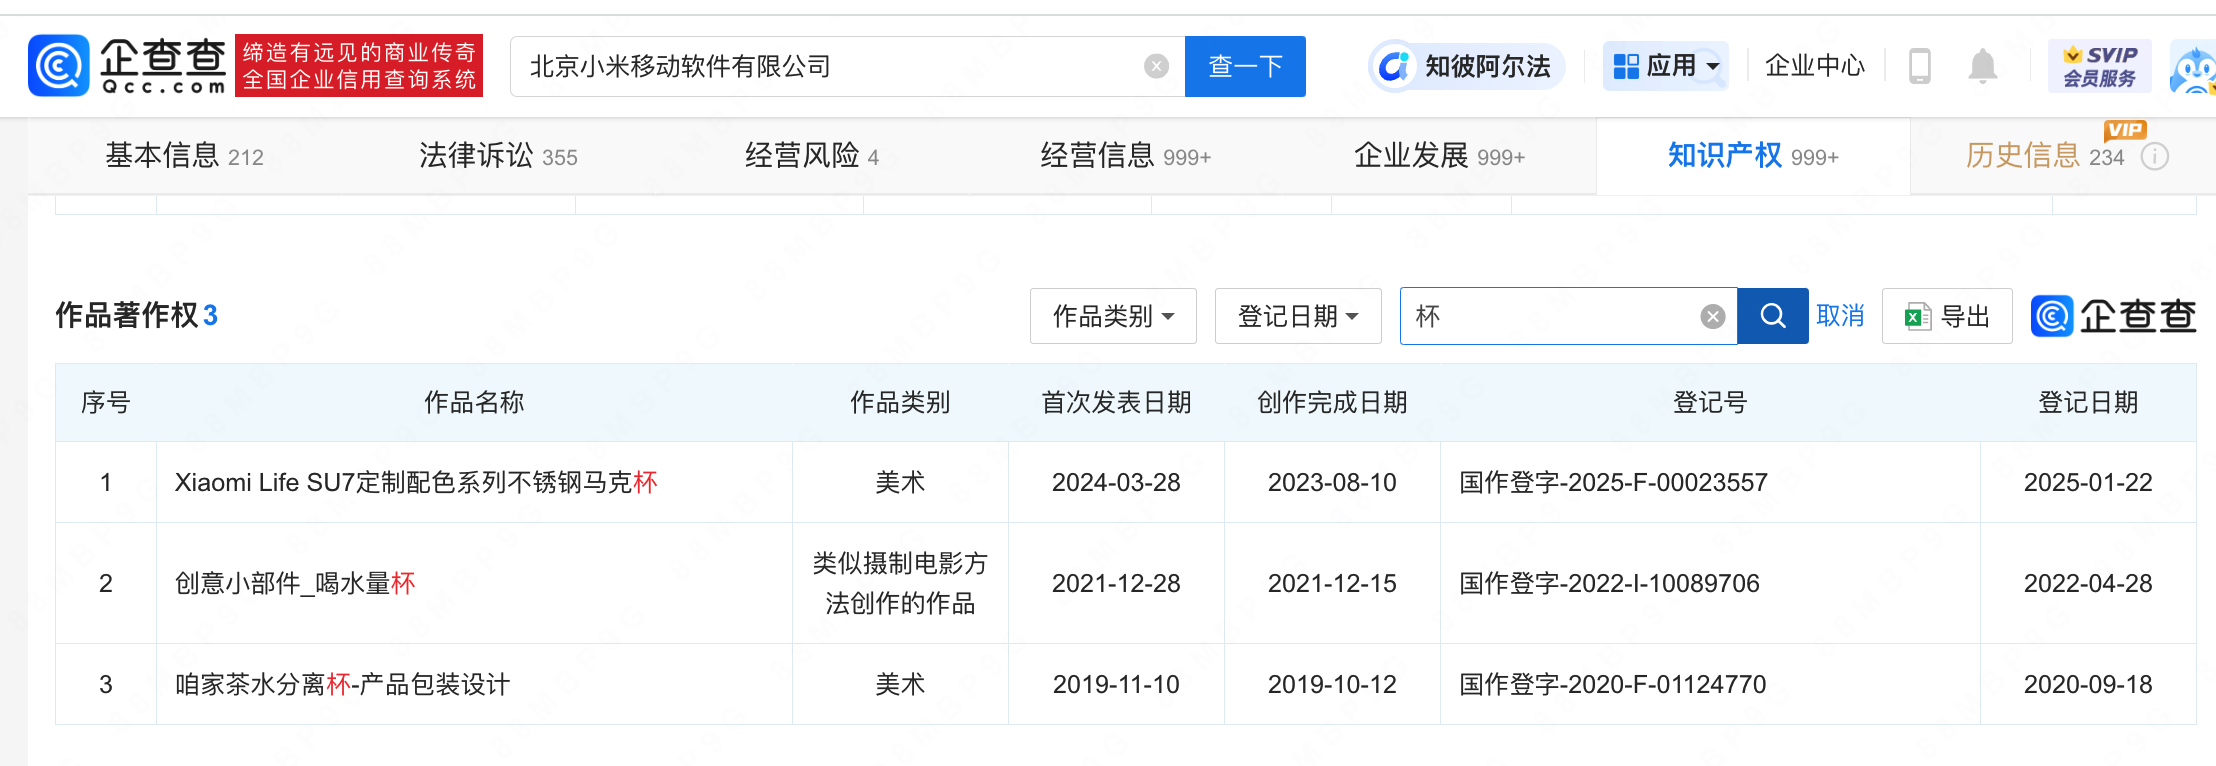Viewport: 2216px width, 766px height.
Task: Select registration number 国作登字-2022-I-10089706
Action: point(1609,583)
